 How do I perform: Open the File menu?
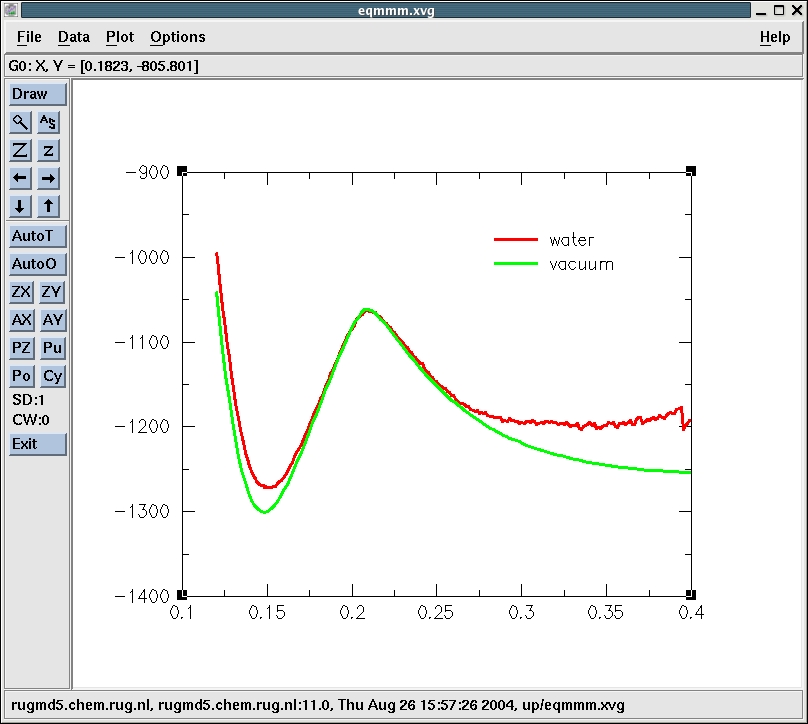29,37
